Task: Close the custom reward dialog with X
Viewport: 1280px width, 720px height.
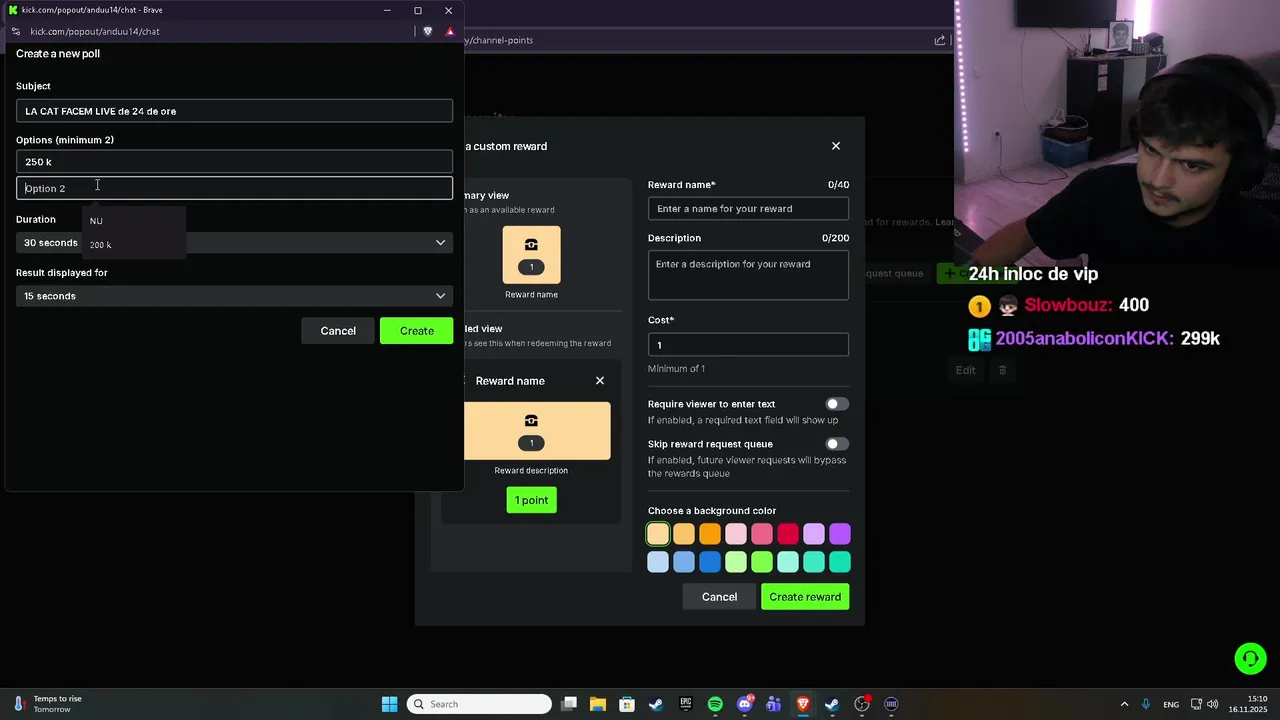Action: pos(836,146)
